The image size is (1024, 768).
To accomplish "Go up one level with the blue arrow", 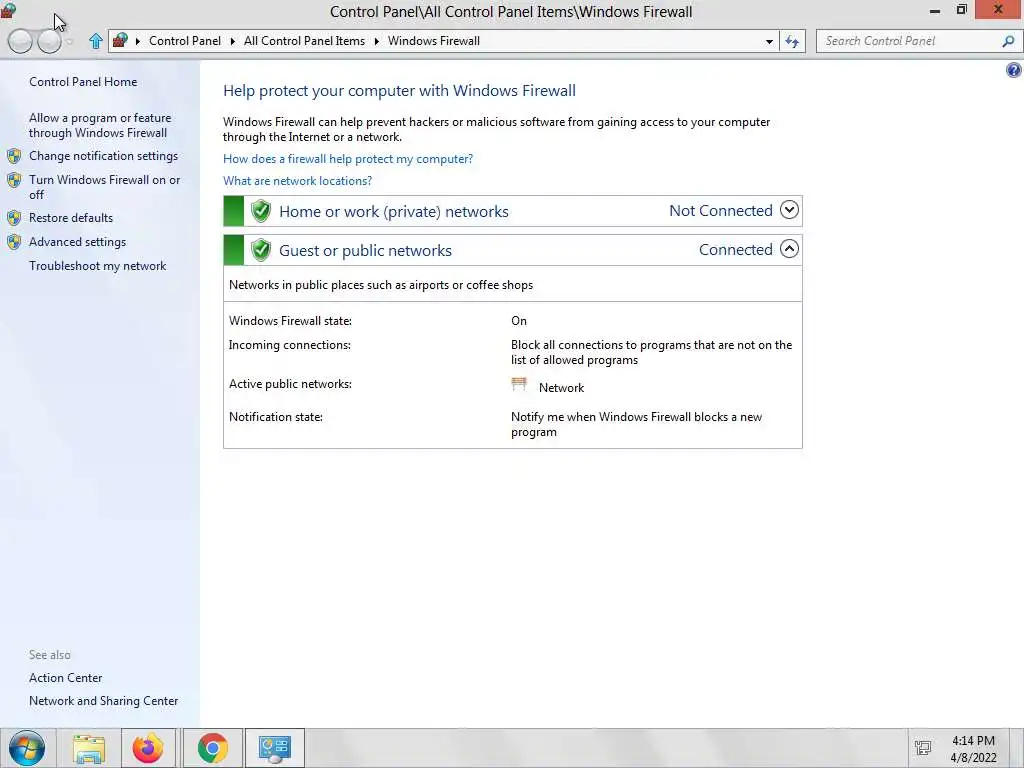I will pos(95,41).
